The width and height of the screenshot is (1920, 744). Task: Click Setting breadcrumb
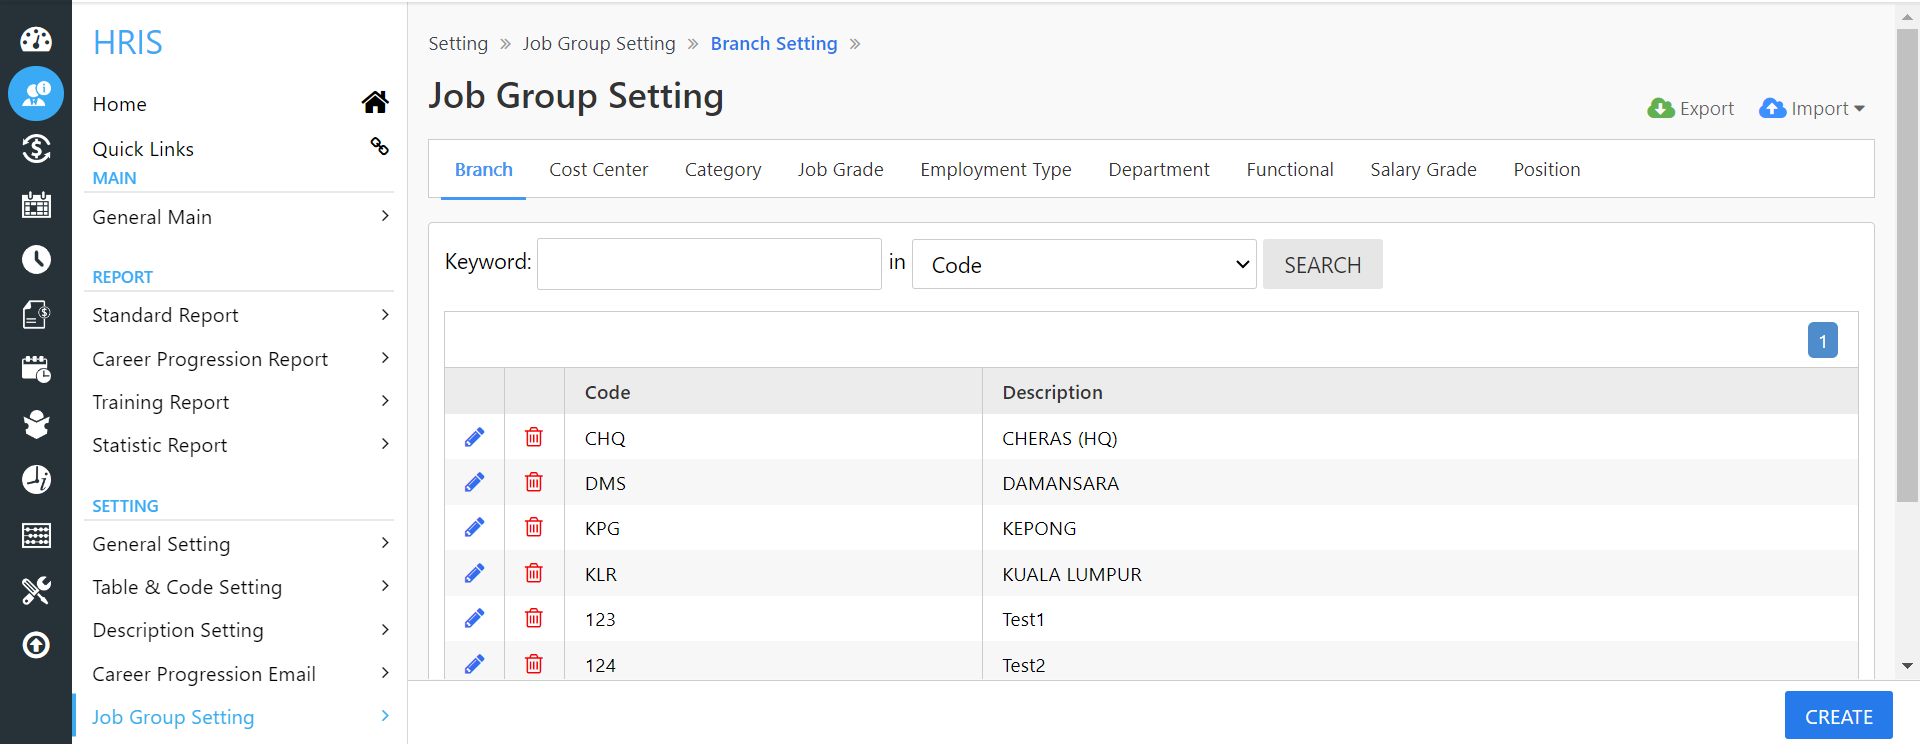pyautogui.click(x=458, y=43)
